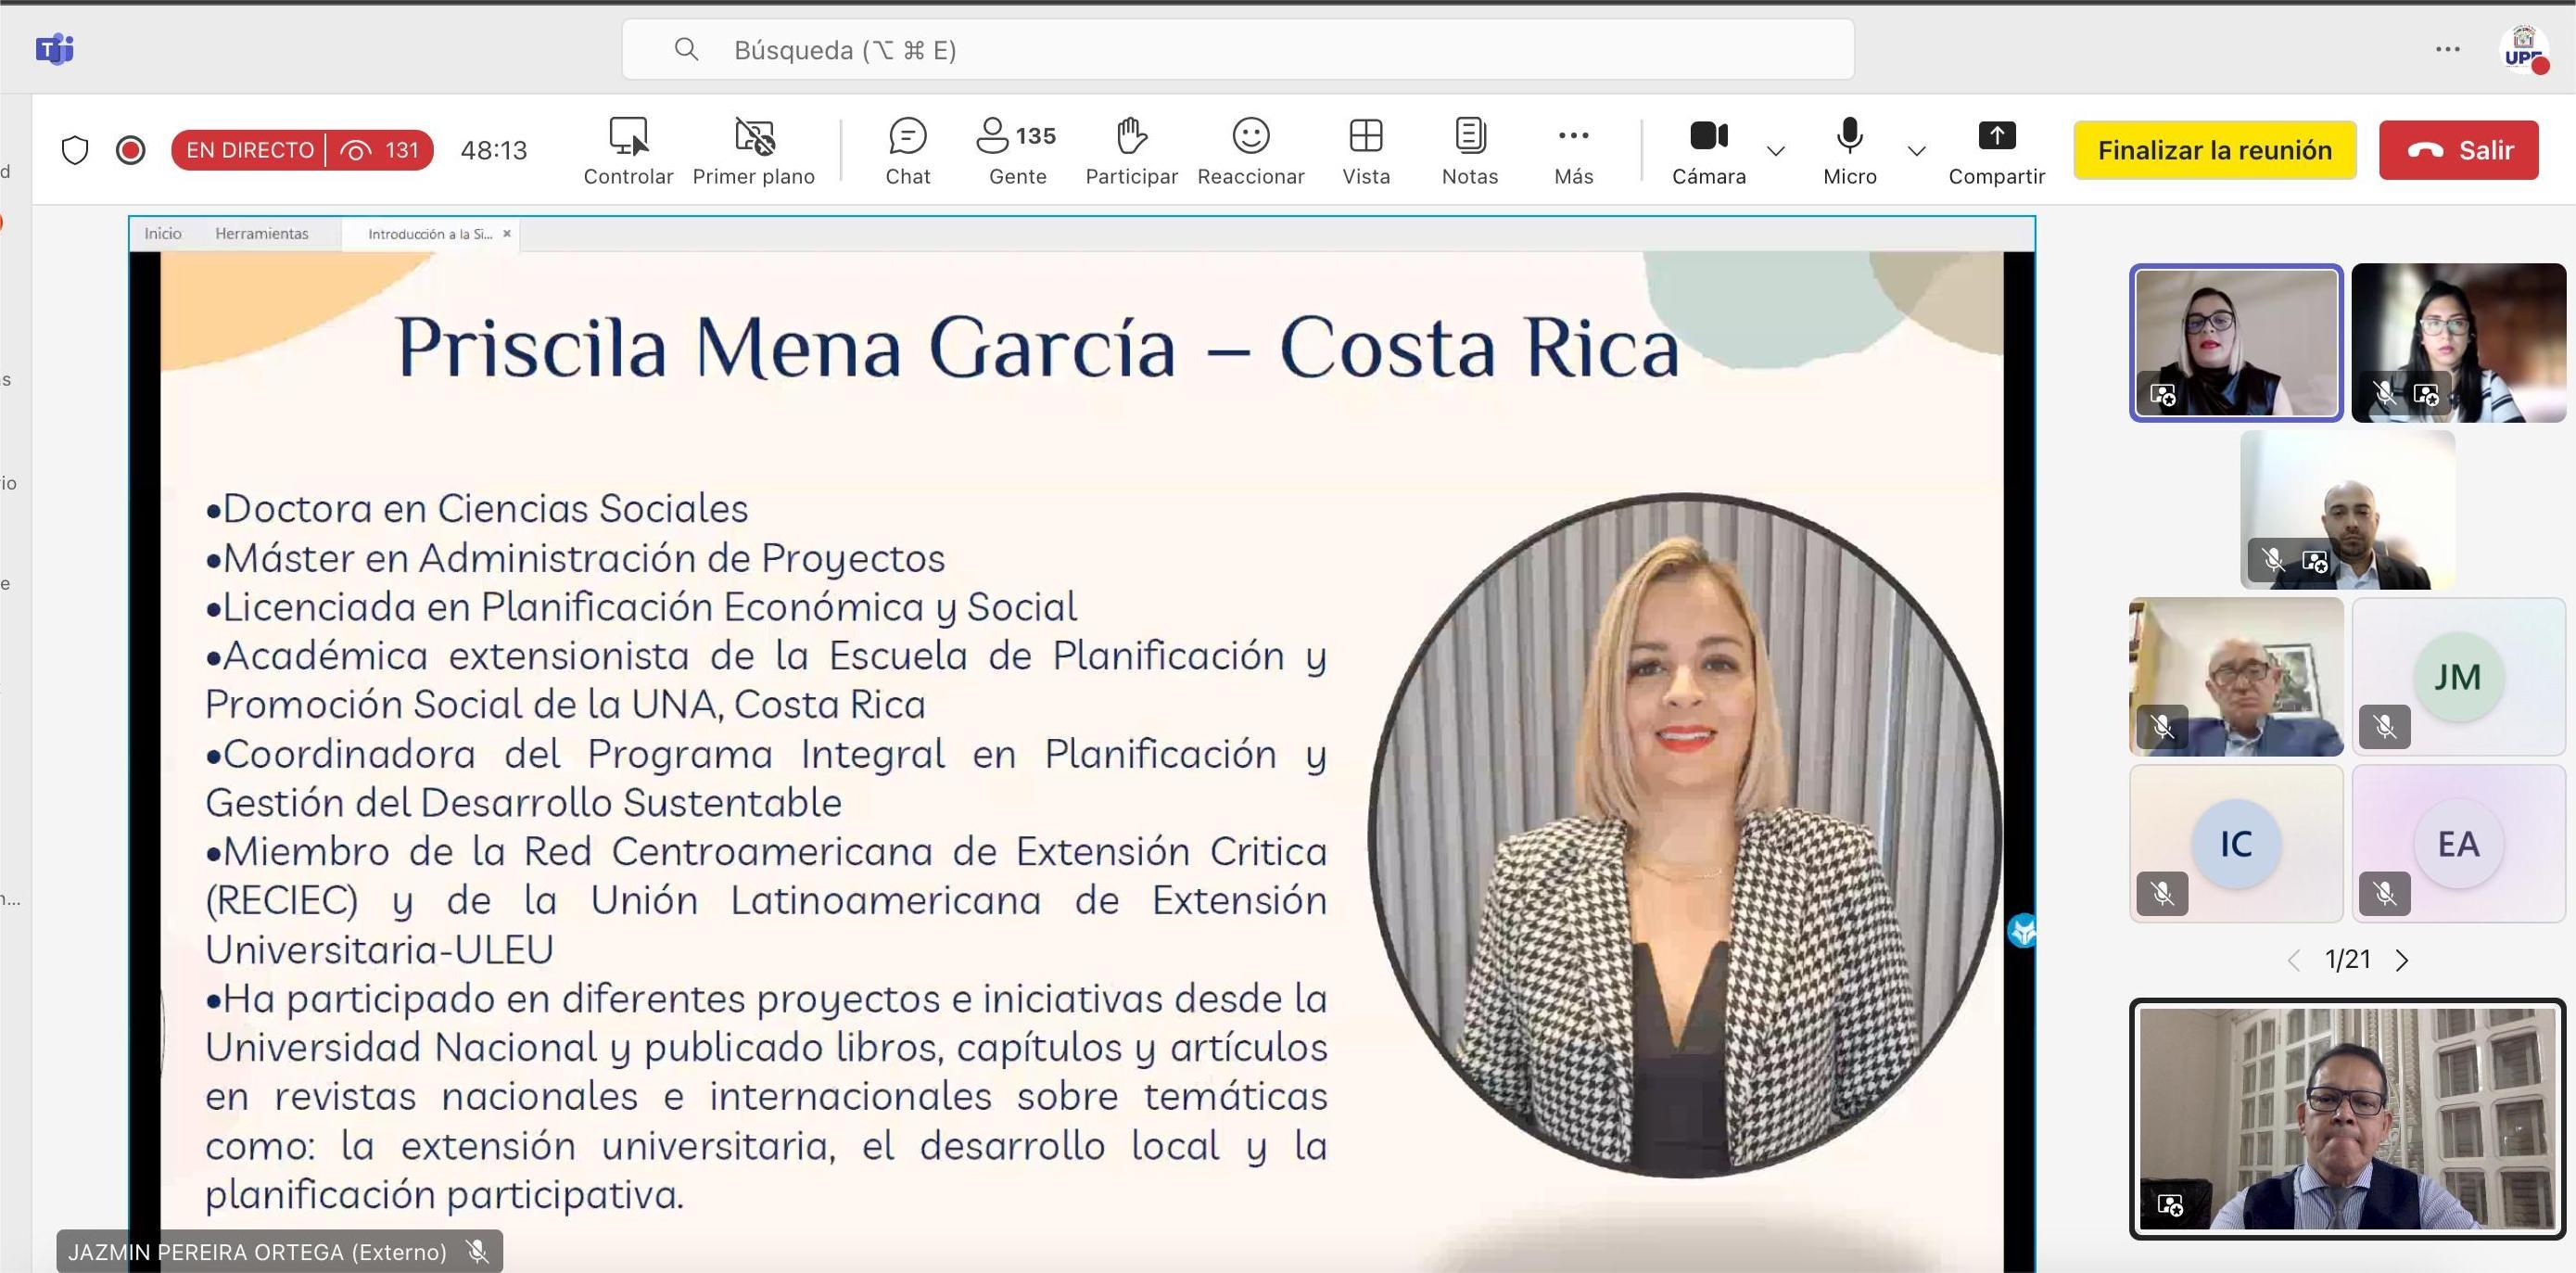Select the Herramientas tab
This screenshot has height=1273, width=2576.
262,233
